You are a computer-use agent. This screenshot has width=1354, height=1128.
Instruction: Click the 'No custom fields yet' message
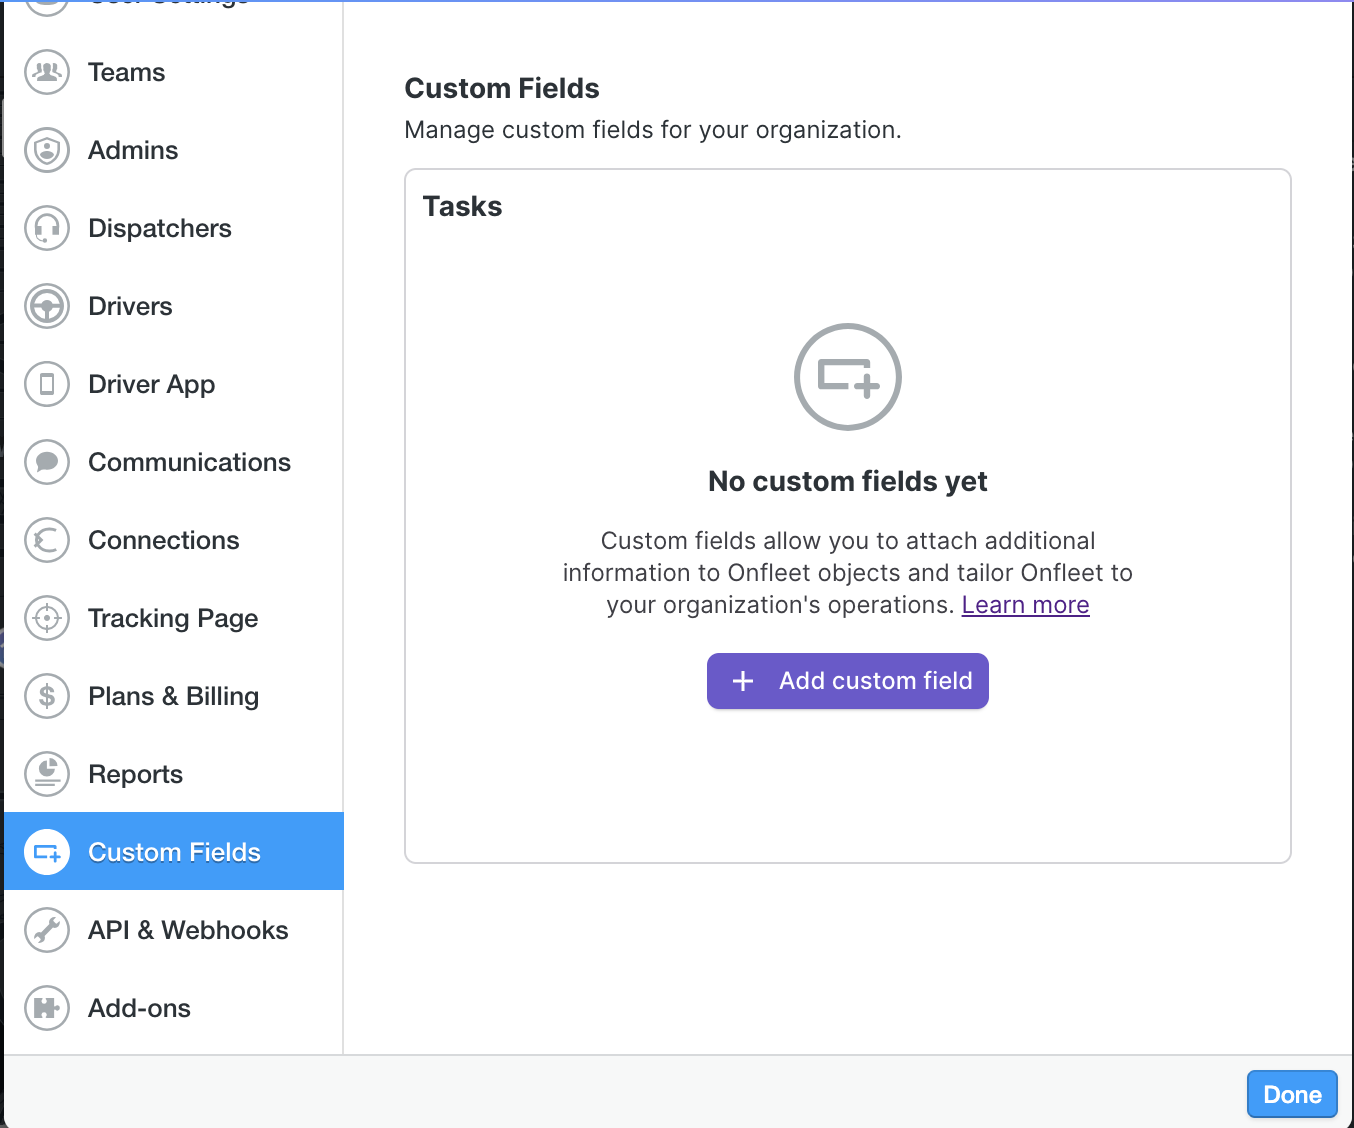click(848, 481)
